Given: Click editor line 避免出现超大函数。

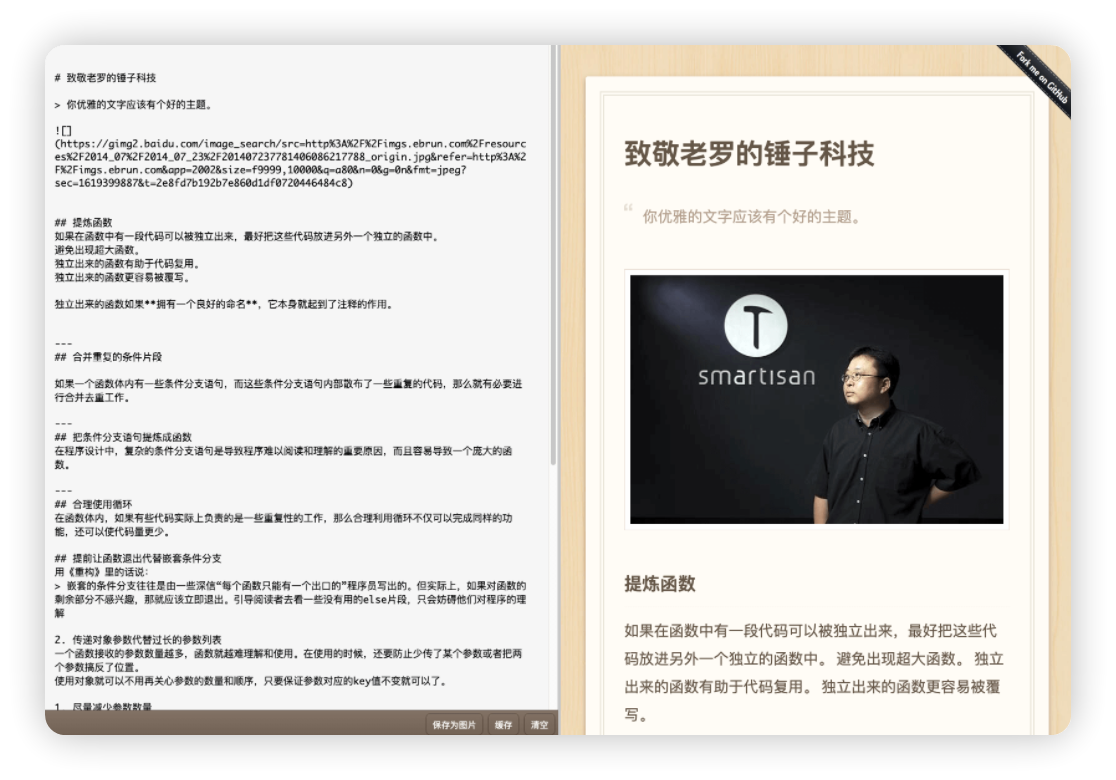Looking at the screenshot, I should click(x=98, y=250).
